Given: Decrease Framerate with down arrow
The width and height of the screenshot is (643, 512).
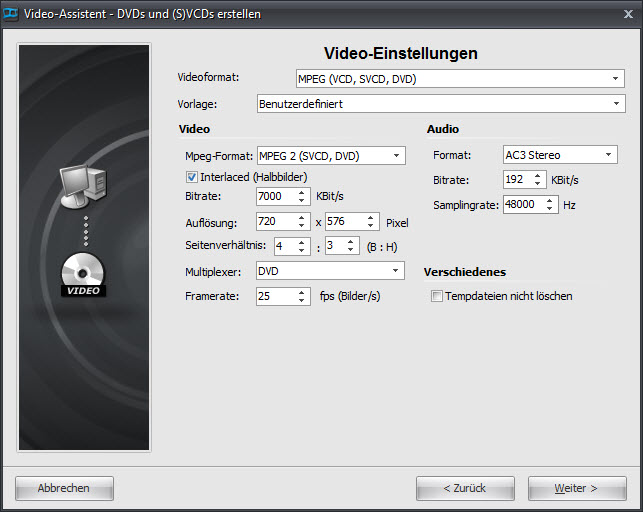Looking at the screenshot, I should pos(303,300).
